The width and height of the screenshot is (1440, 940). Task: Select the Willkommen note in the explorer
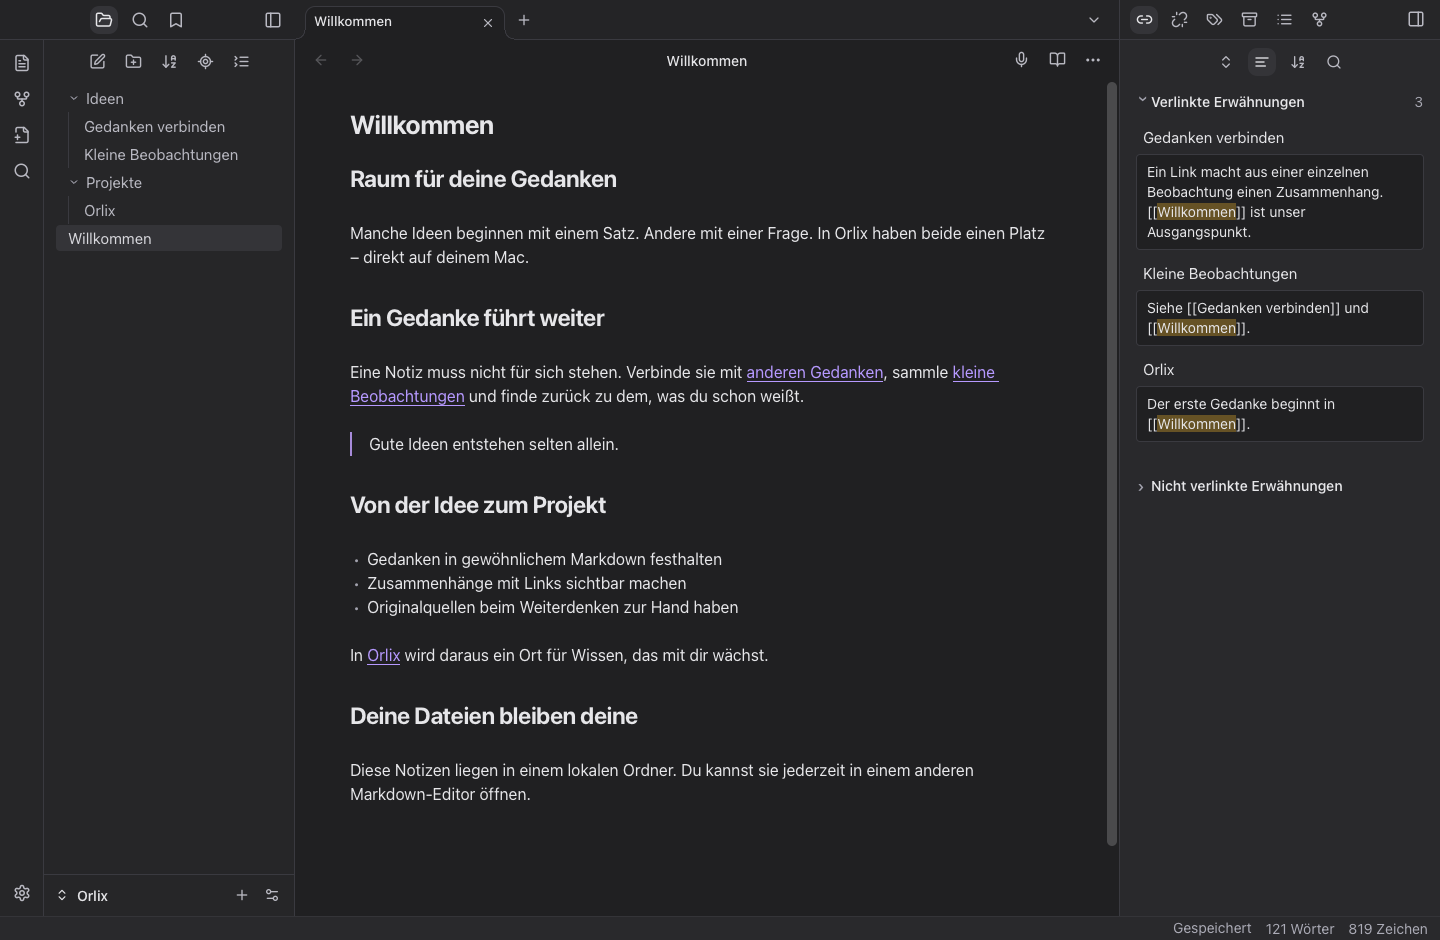[169, 239]
